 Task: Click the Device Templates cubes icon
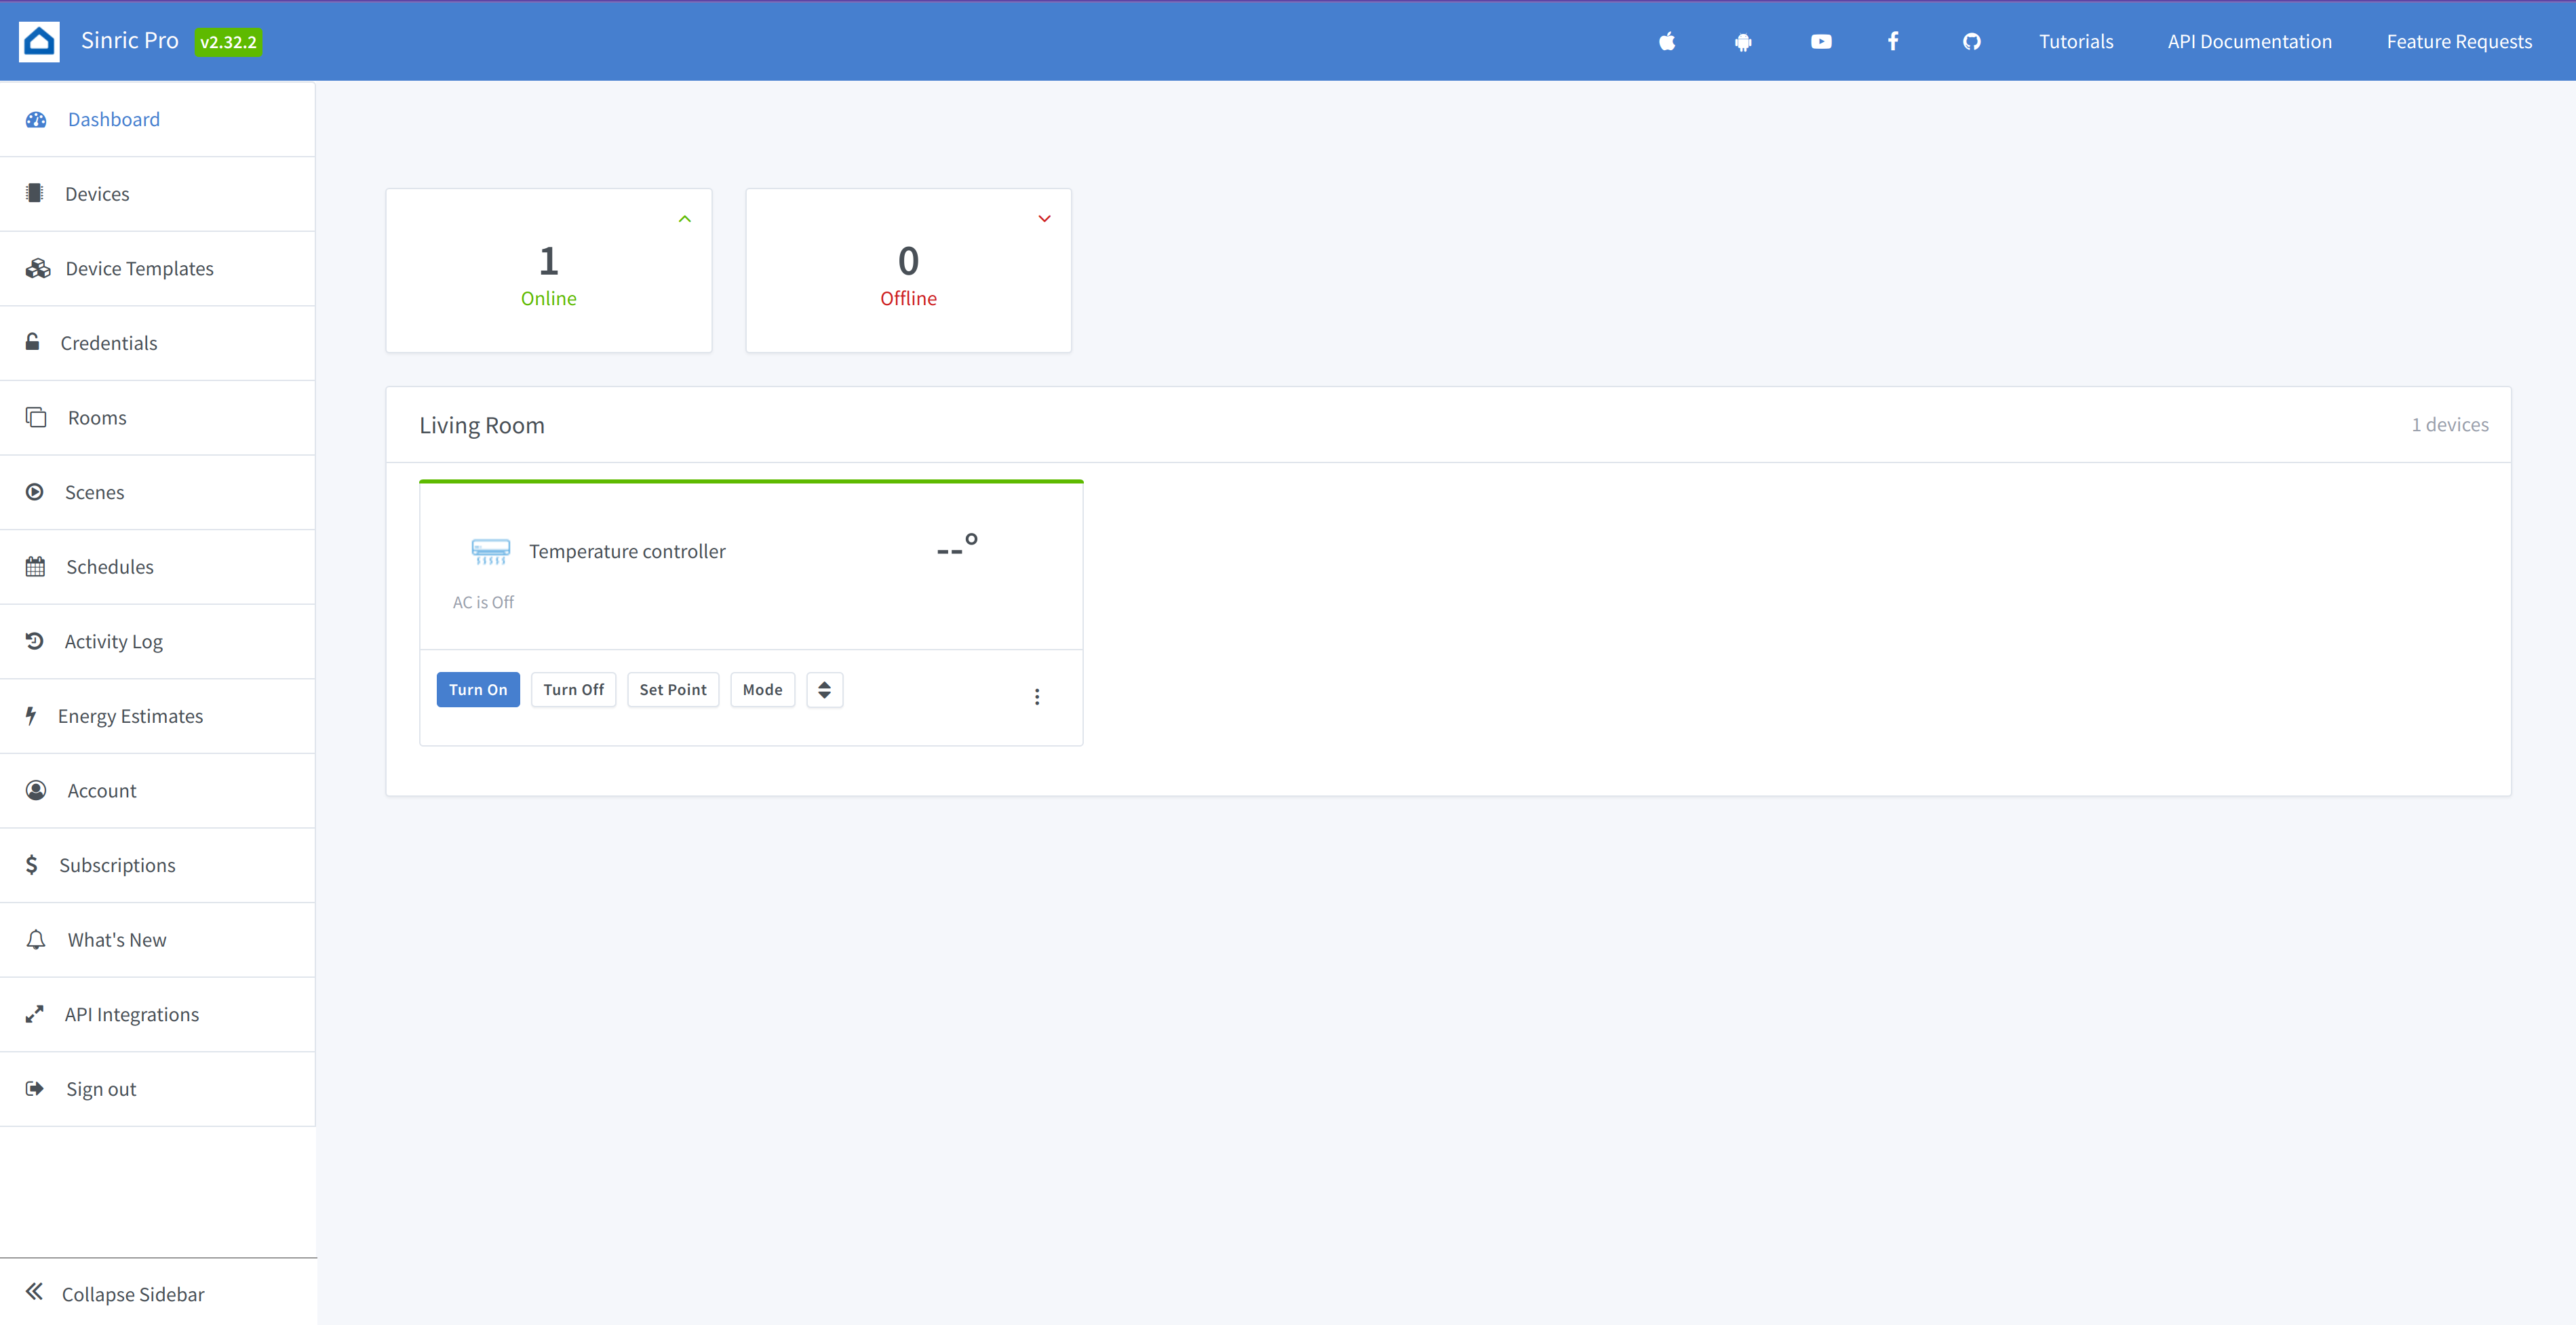(x=38, y=268)
